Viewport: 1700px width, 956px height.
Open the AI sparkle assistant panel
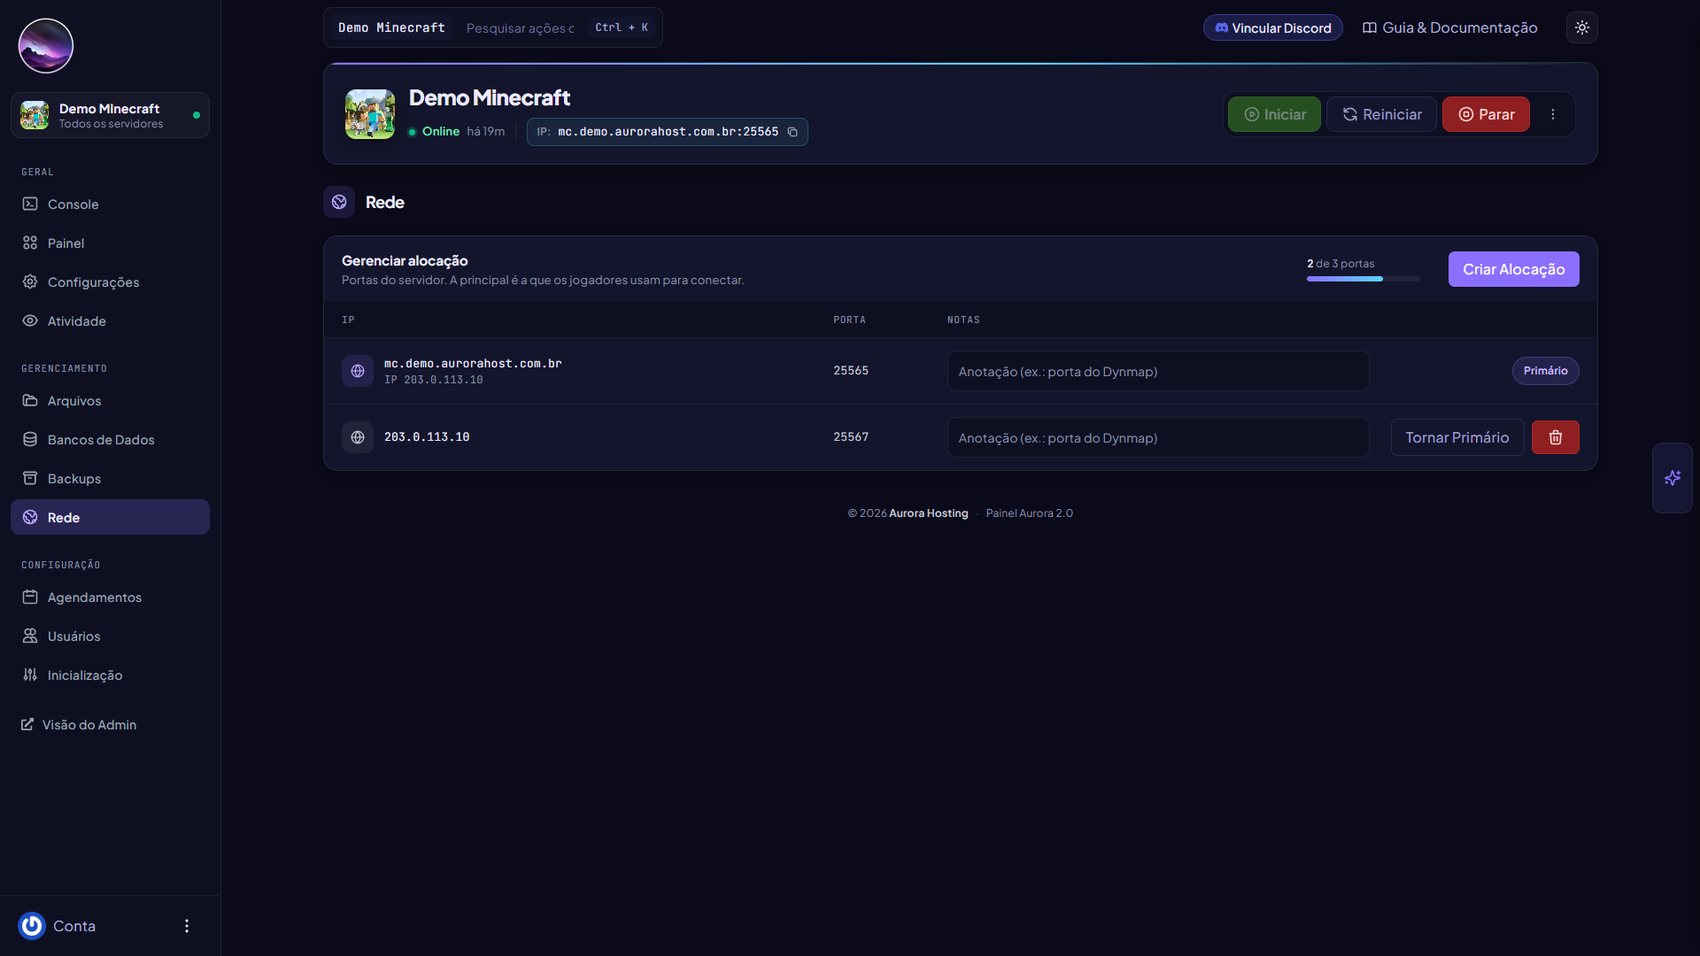(x=1672, y=478)
